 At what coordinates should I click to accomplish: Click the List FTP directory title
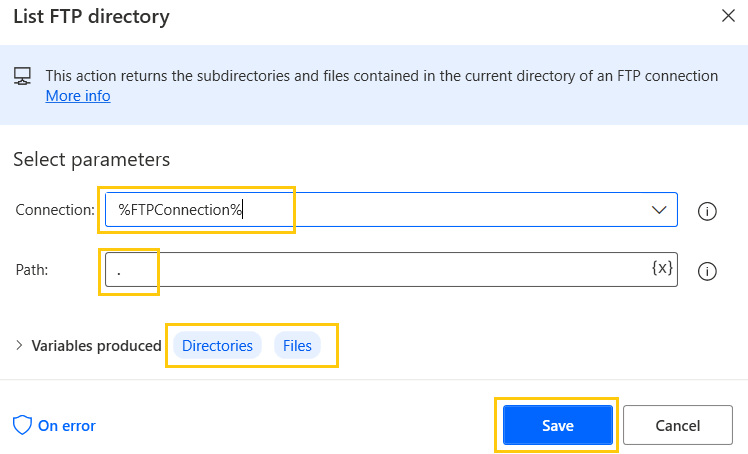(x=92, y=16)
